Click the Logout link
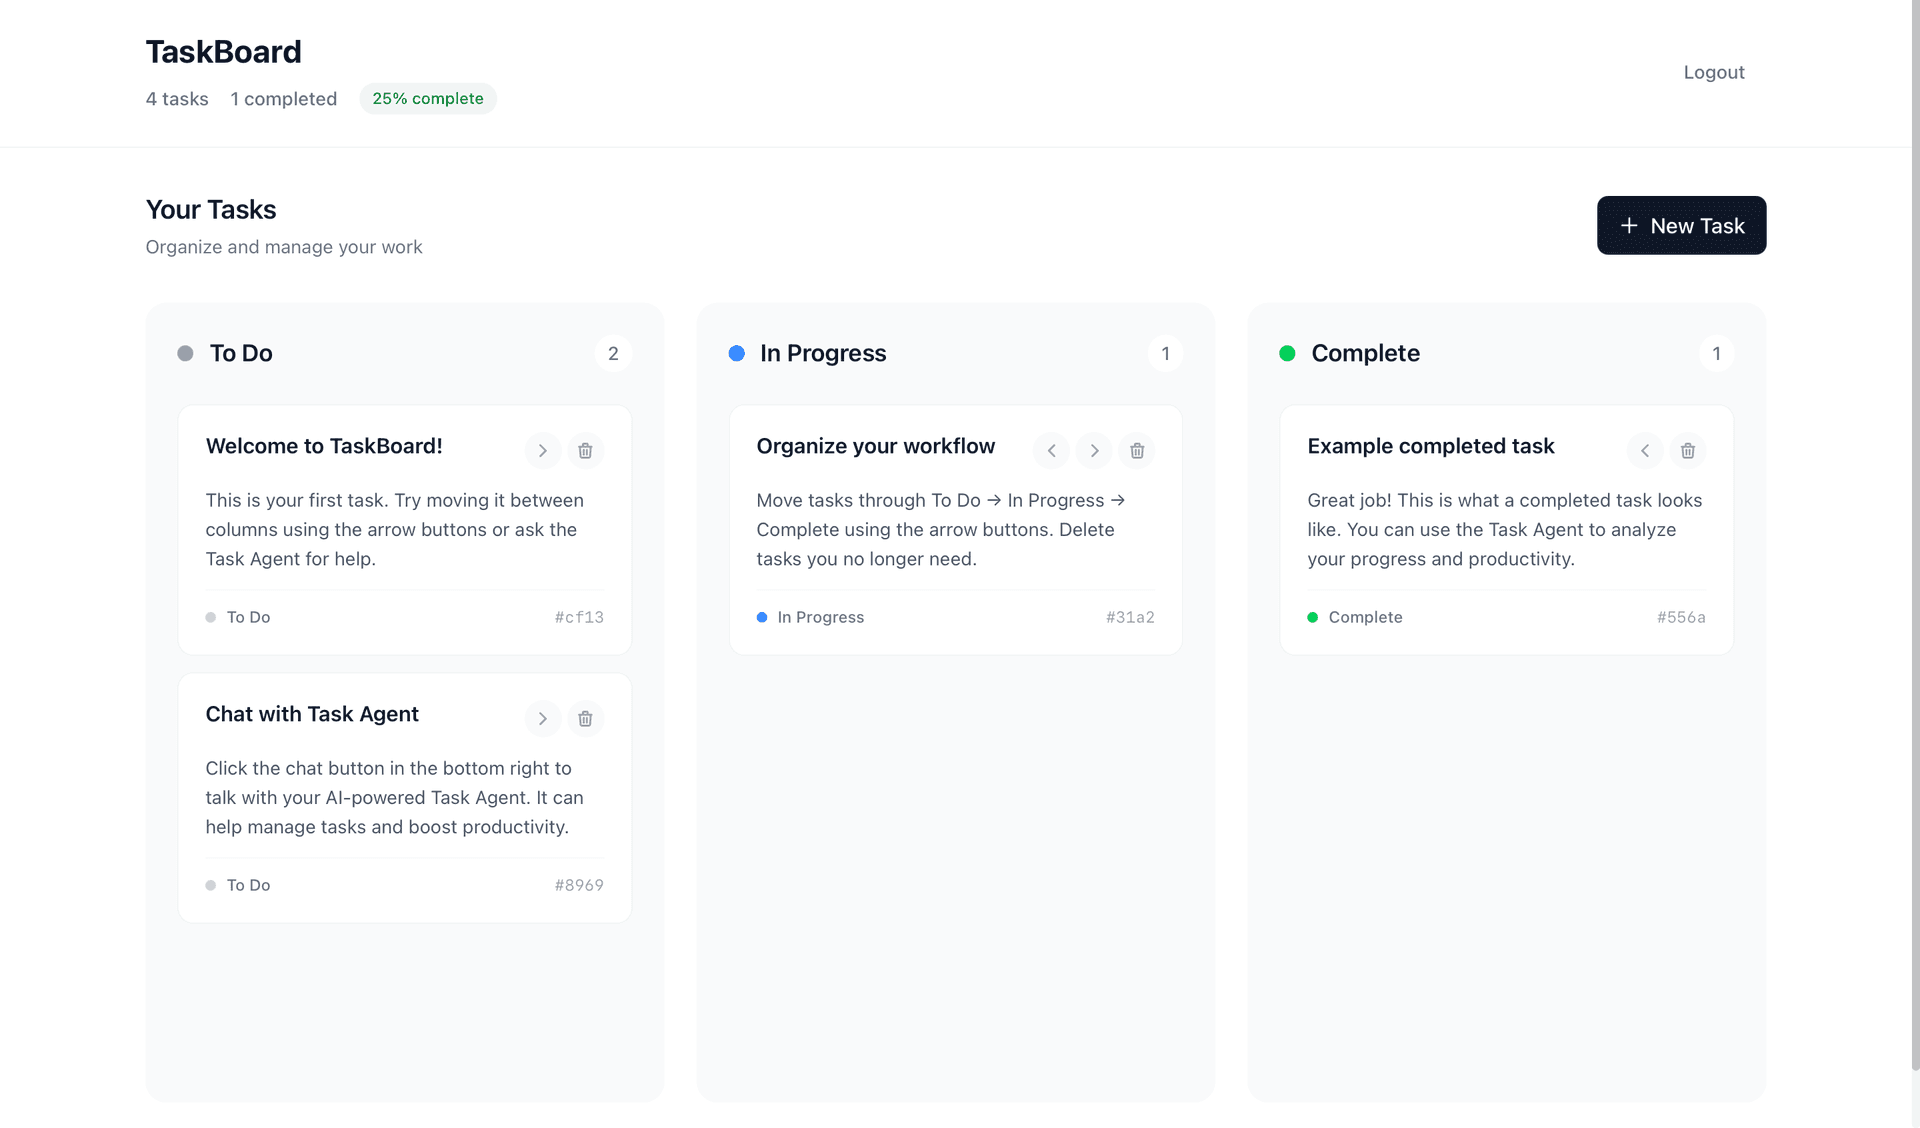 (x=1714, y=72)
